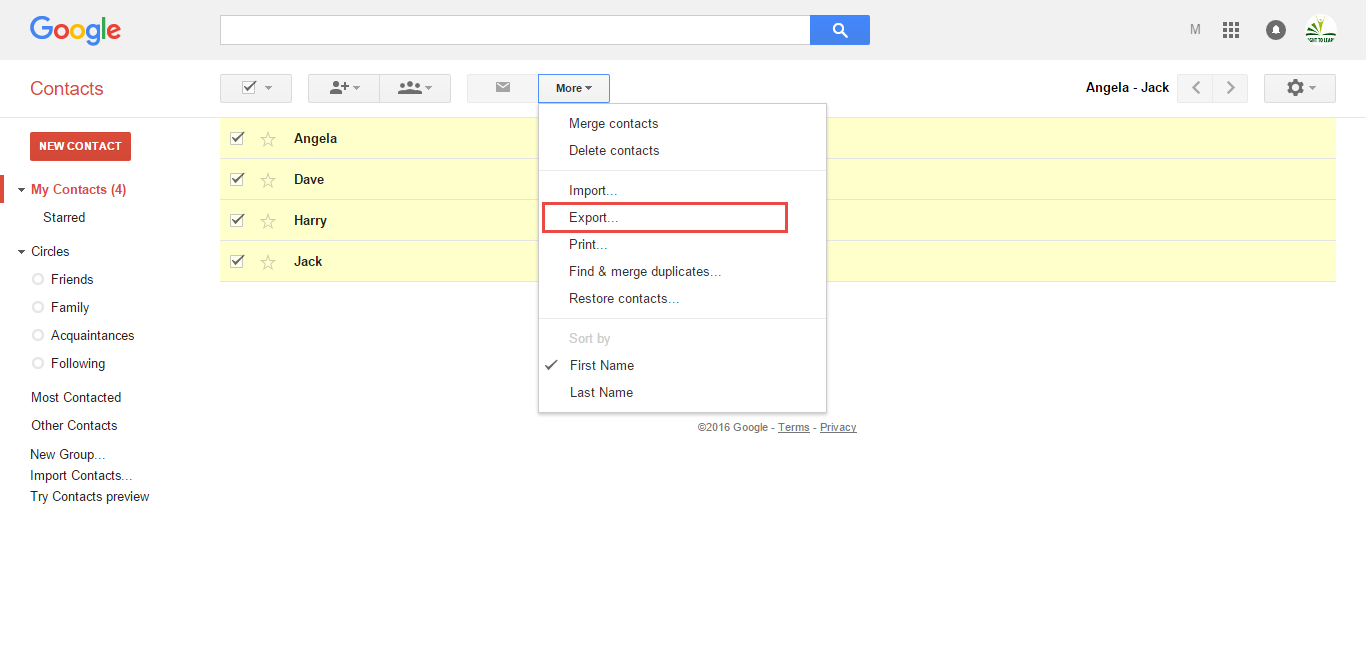Click the blue search magnifier button
This screenshot has width=1366, height=667.
point(839,30)
